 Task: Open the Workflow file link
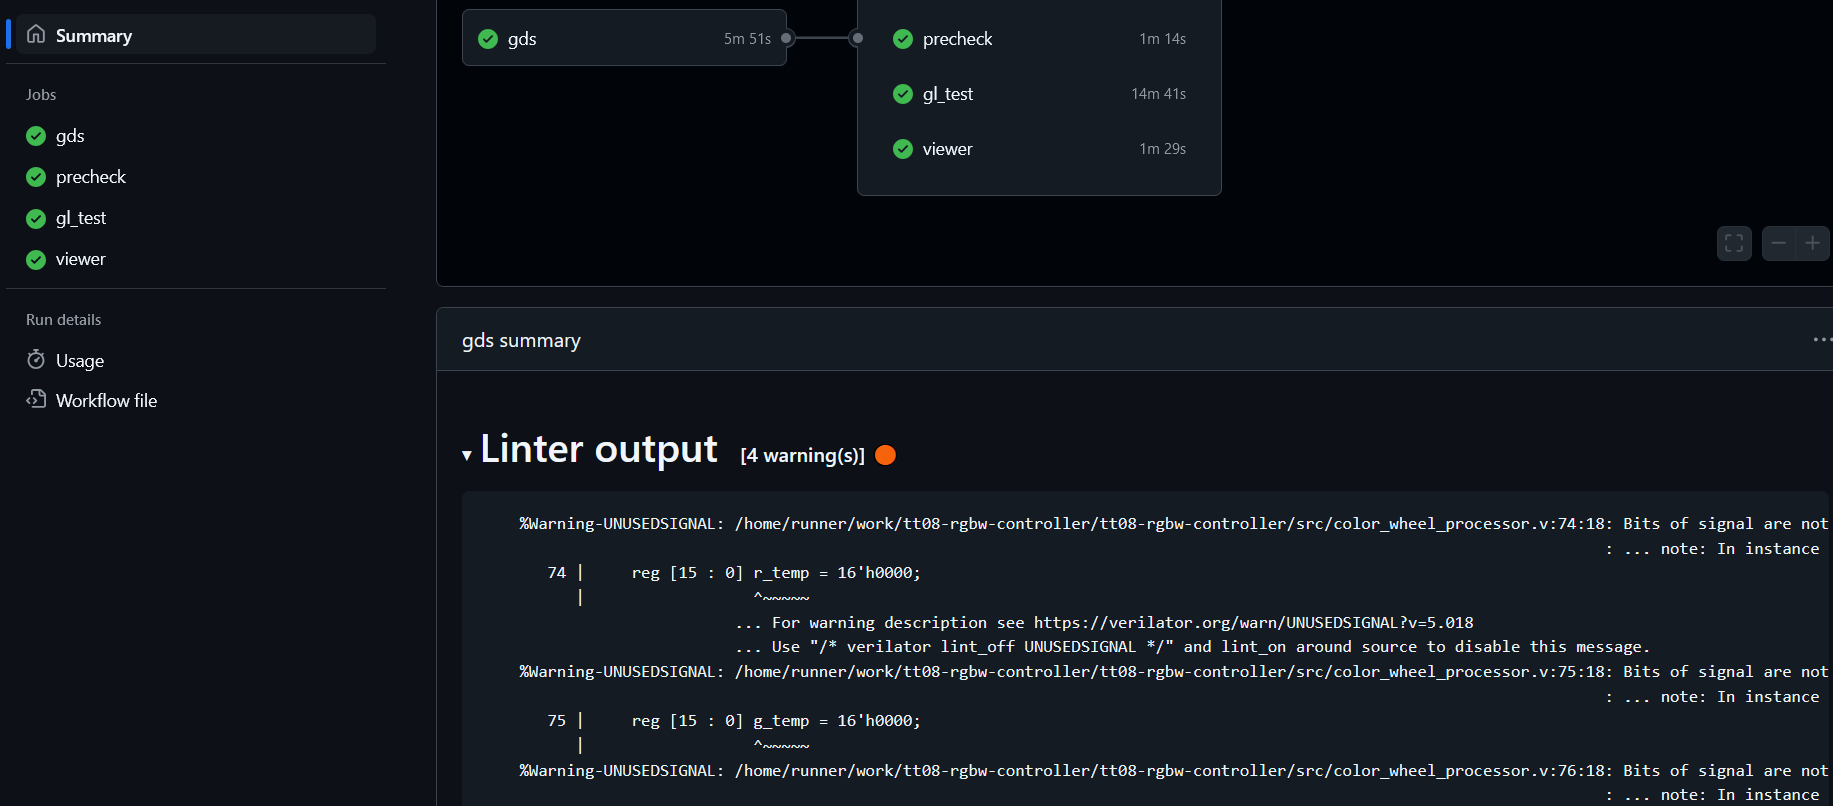[x=106, y=400]
